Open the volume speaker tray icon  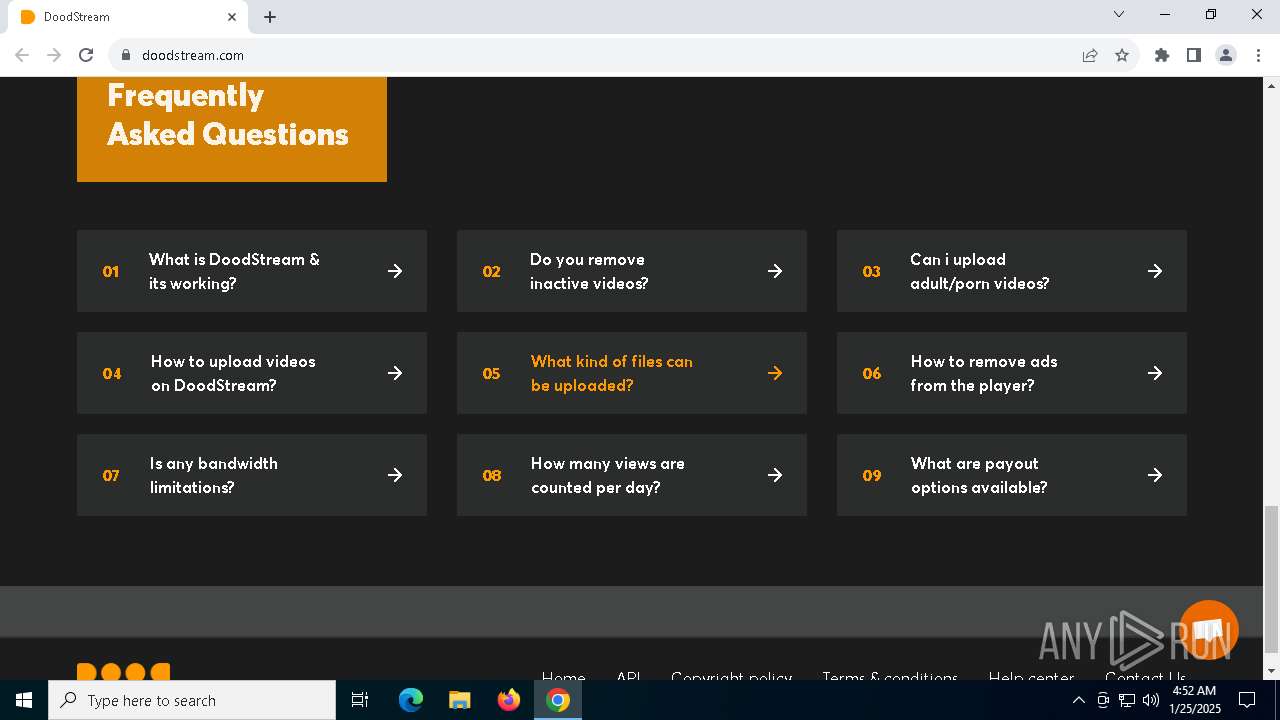point(1151,700)
